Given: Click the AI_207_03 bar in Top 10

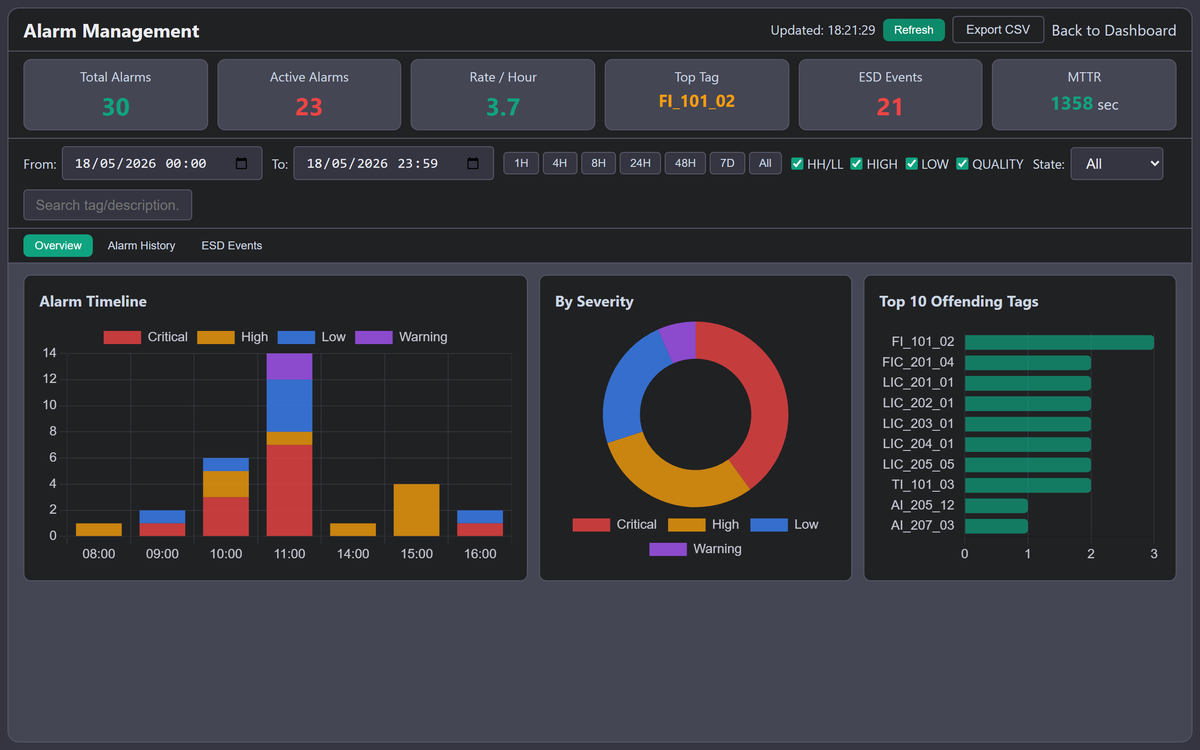Looking at the screenshot, I should coord(996,526).
